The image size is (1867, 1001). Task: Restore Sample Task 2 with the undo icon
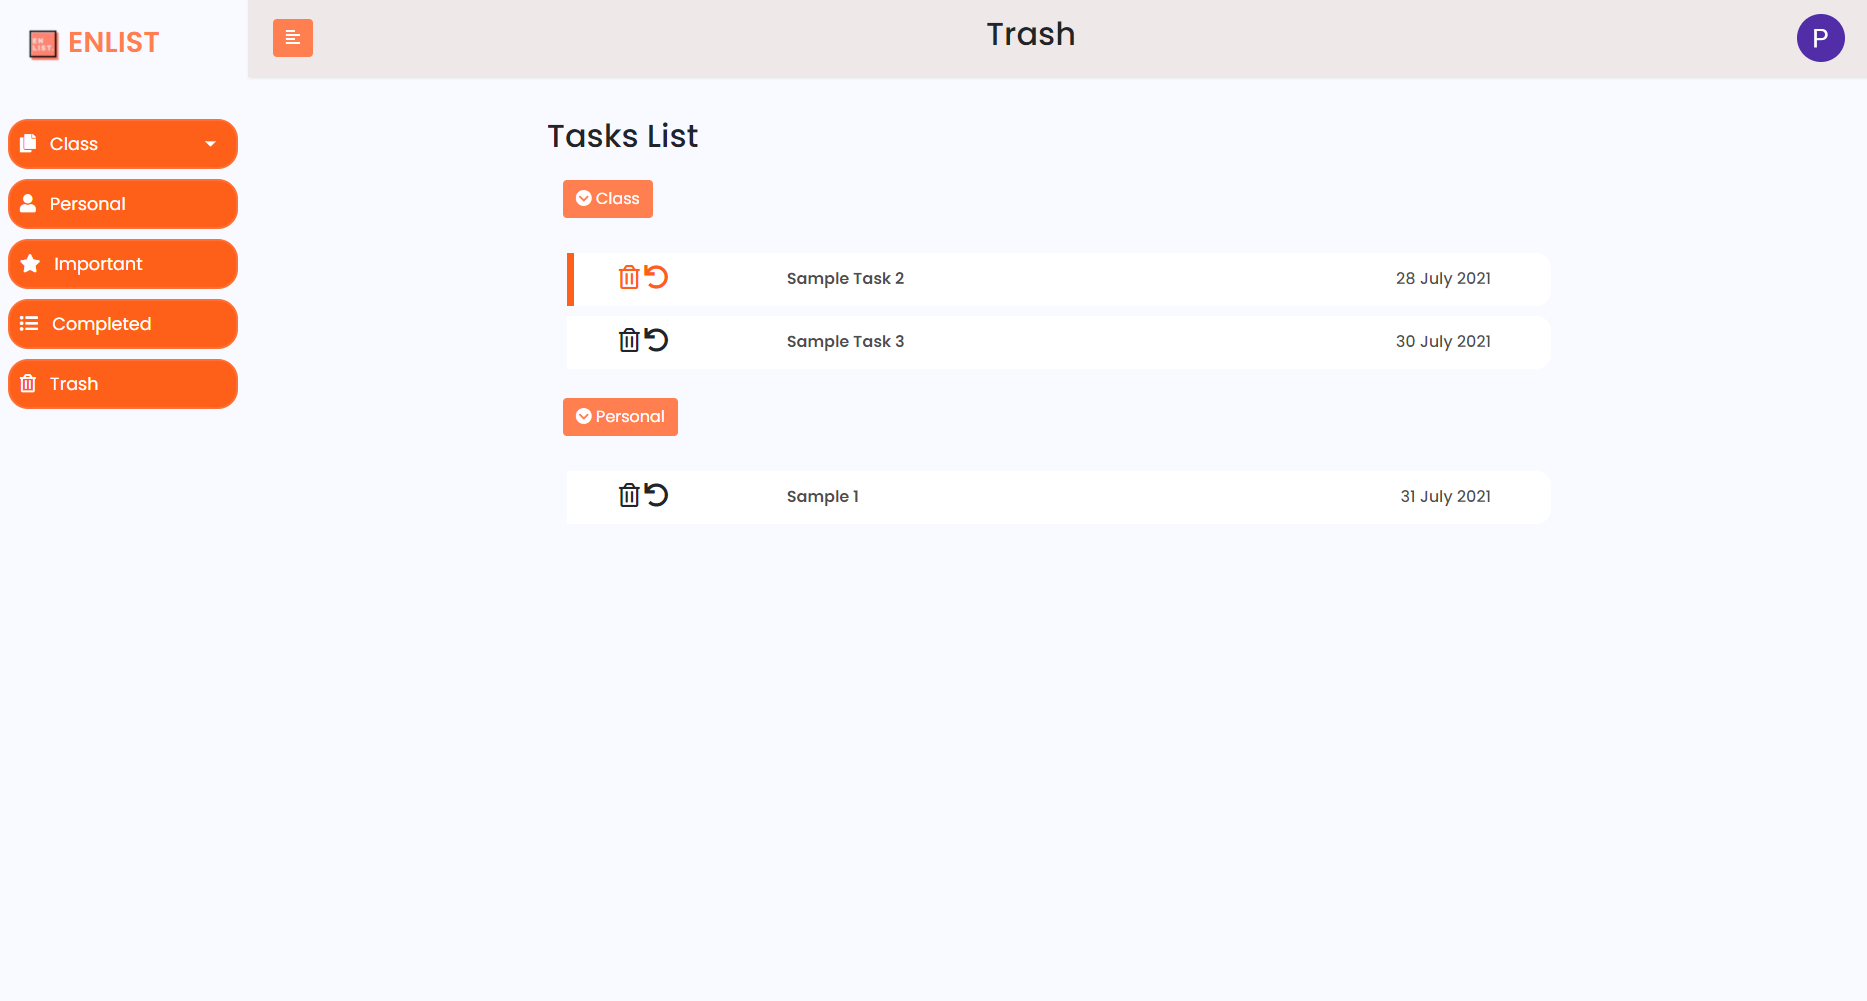click(656, 277)
